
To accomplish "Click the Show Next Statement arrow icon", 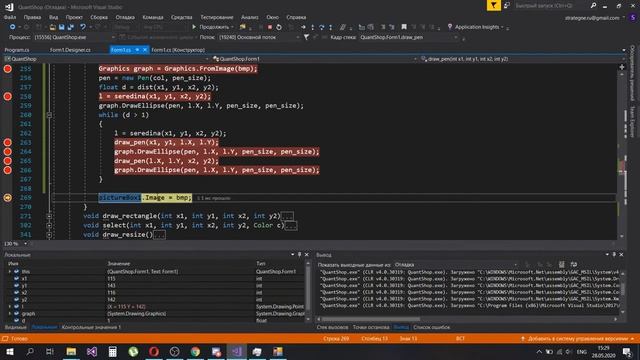I will tap(303, 27).
